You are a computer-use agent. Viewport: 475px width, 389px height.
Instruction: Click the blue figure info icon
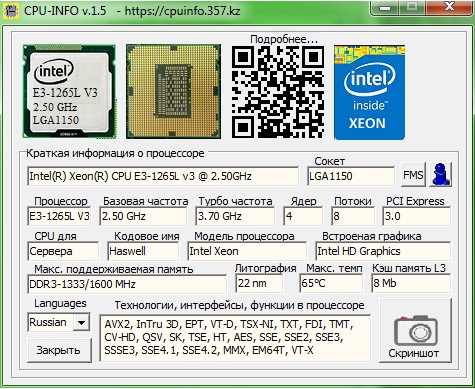click(x=441, y=174)
